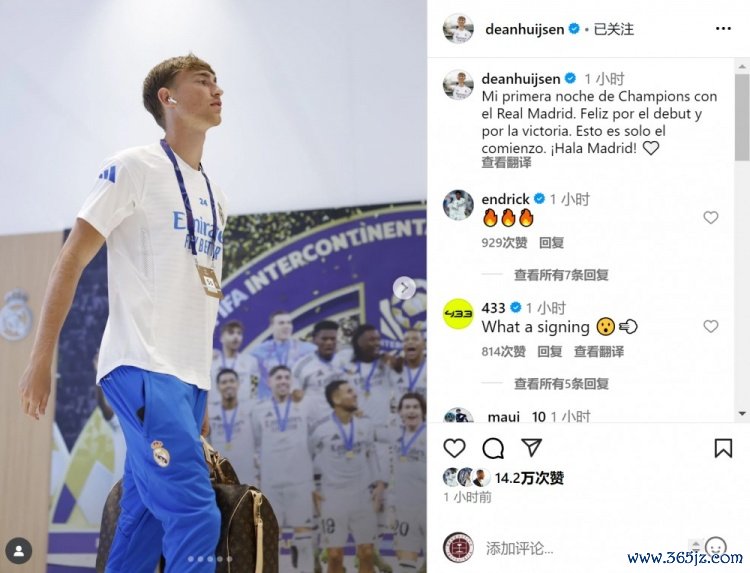Toggle the 已关注 following button

point(614,30)
